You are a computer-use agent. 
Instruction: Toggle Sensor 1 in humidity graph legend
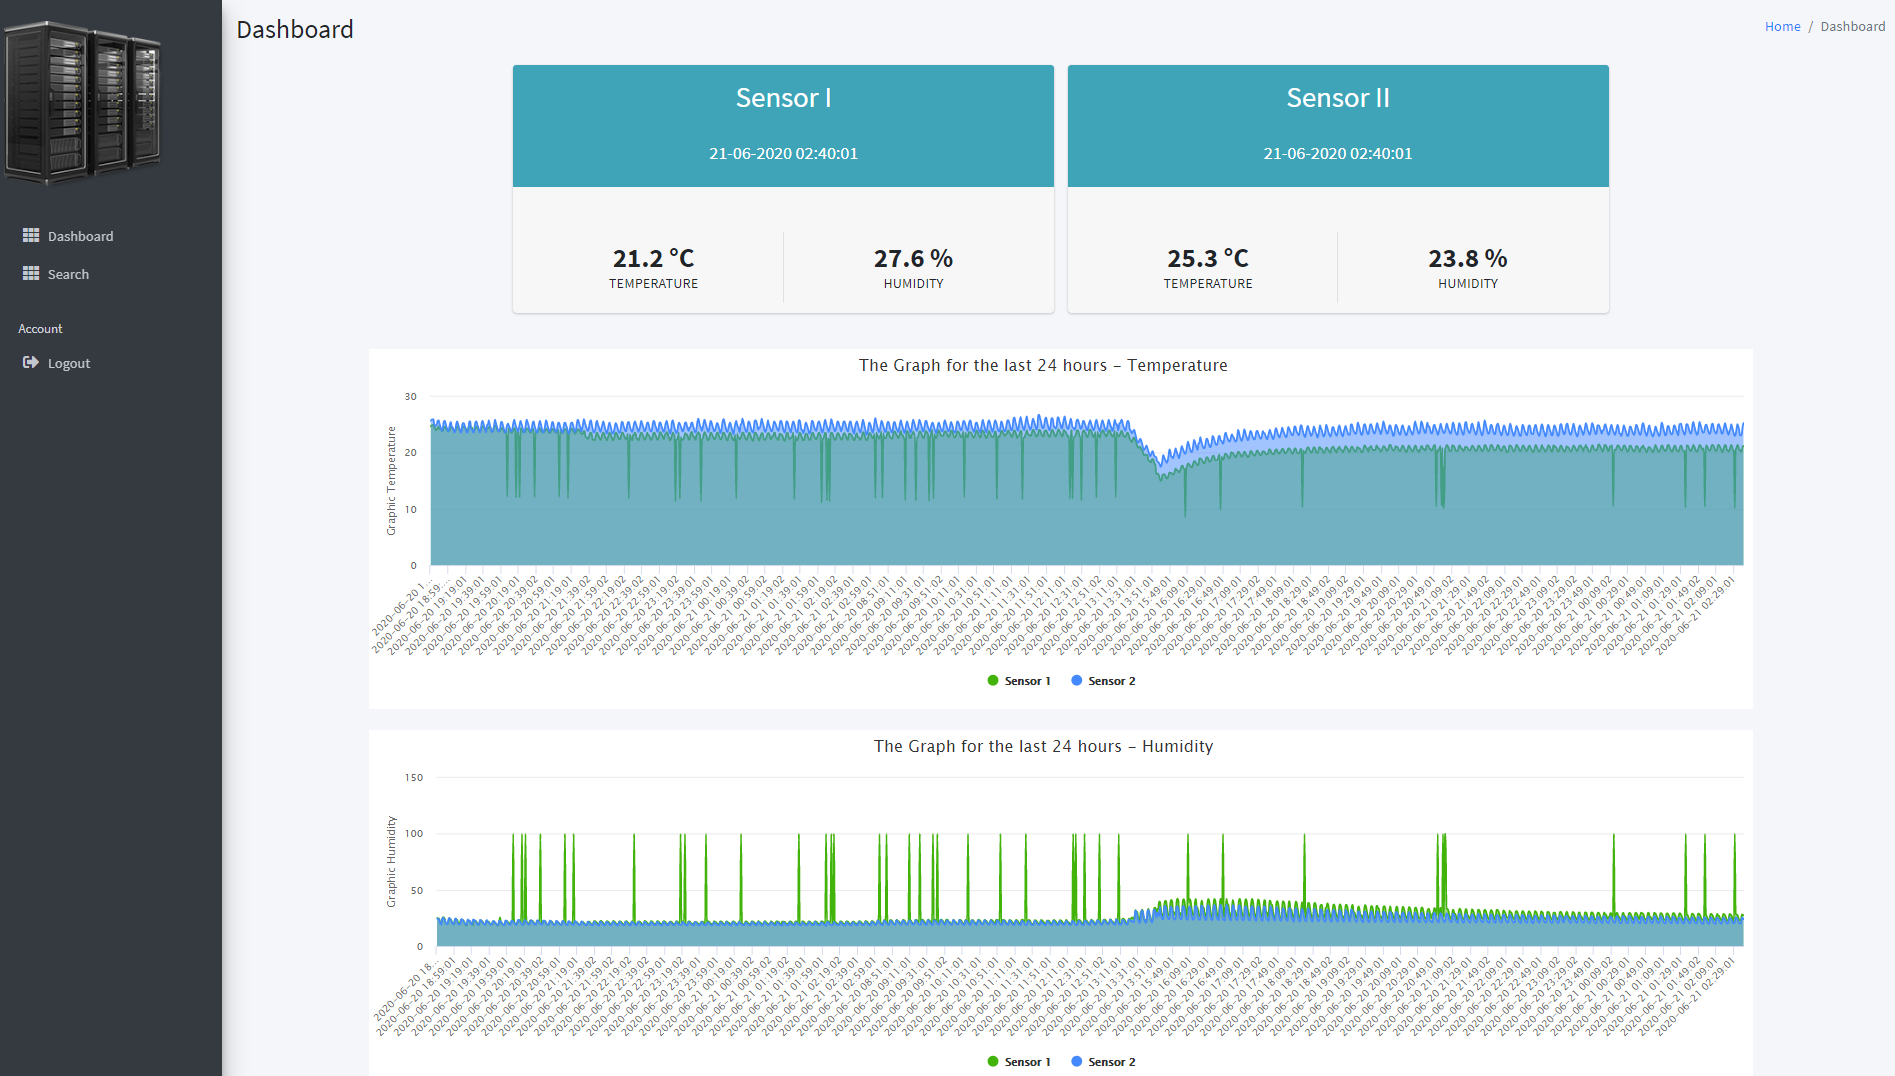[1019, 1062]
